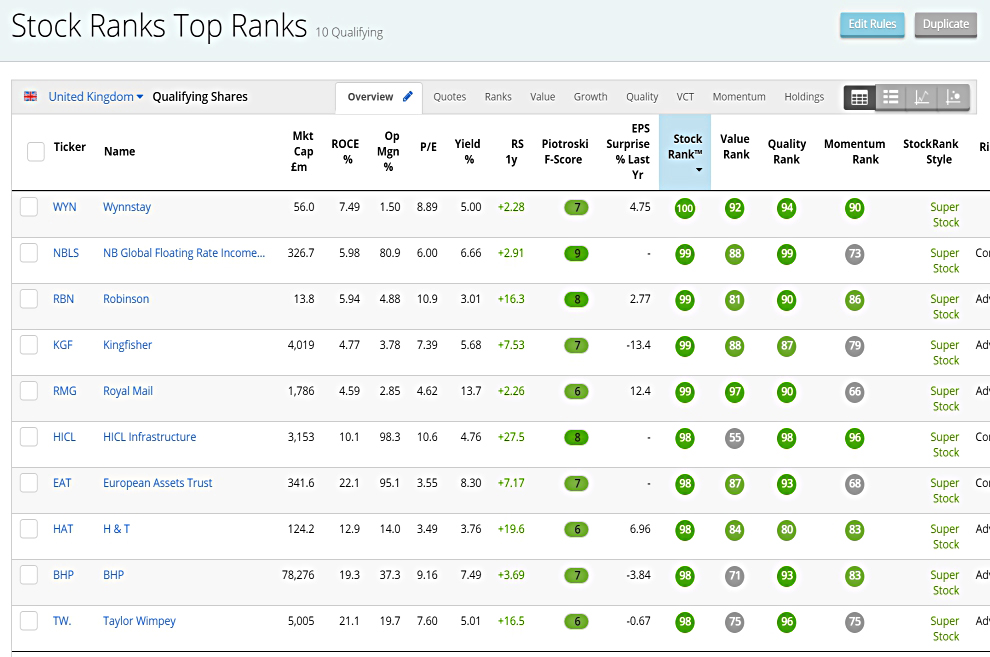990x657 pixels.
Task: Switch to scatter plot view icon
Action: [x=953, y=97]
